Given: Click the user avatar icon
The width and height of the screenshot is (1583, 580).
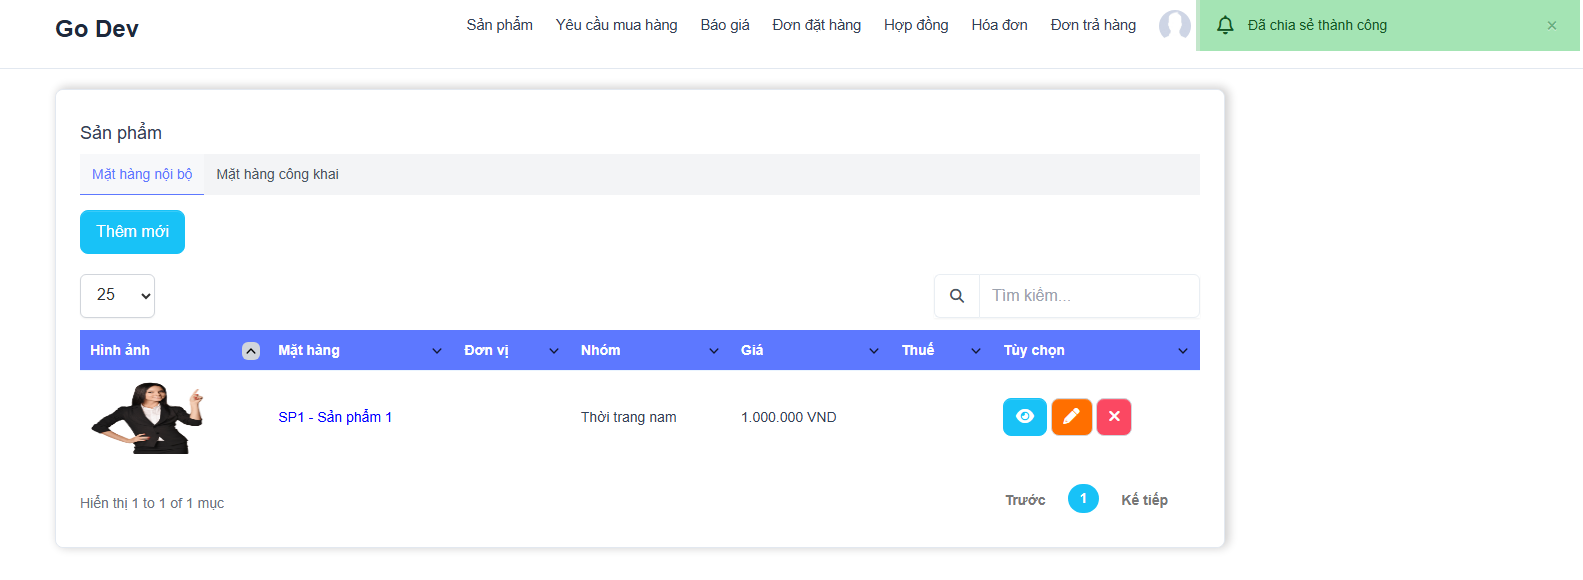Looking at the screenshot, I should (x=1174, y=25).
